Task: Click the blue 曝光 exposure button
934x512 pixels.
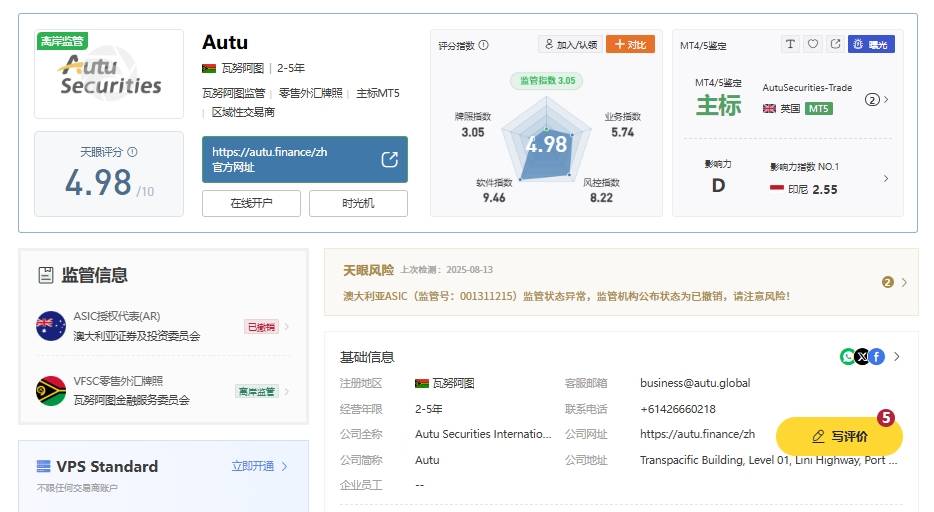Action: 871,44
